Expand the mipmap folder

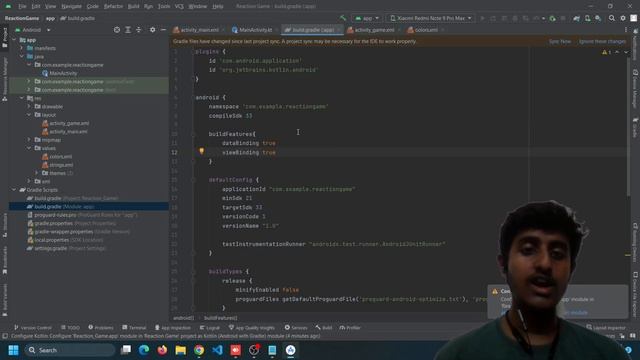pos(29,140)
